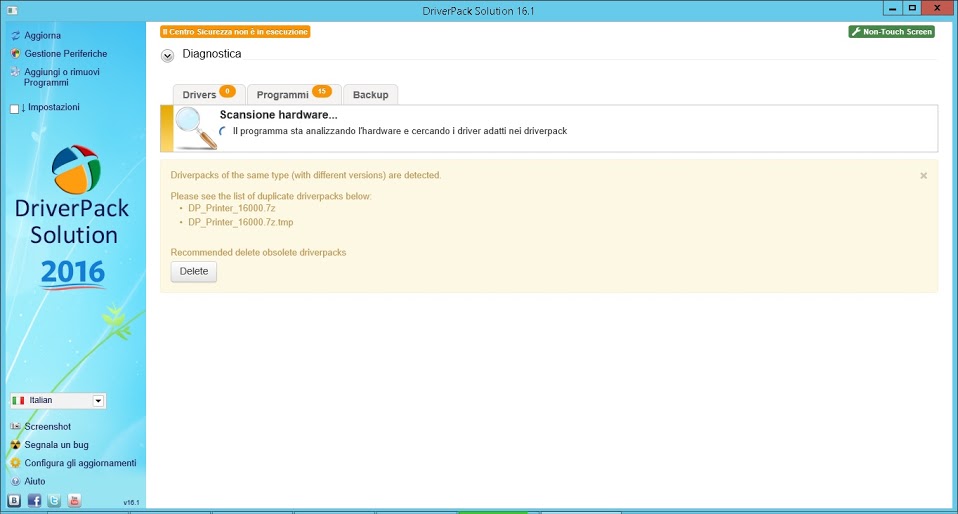Toggle the Impostazioni checkbox
Screen dimensions: 958x514
(15, 109)
